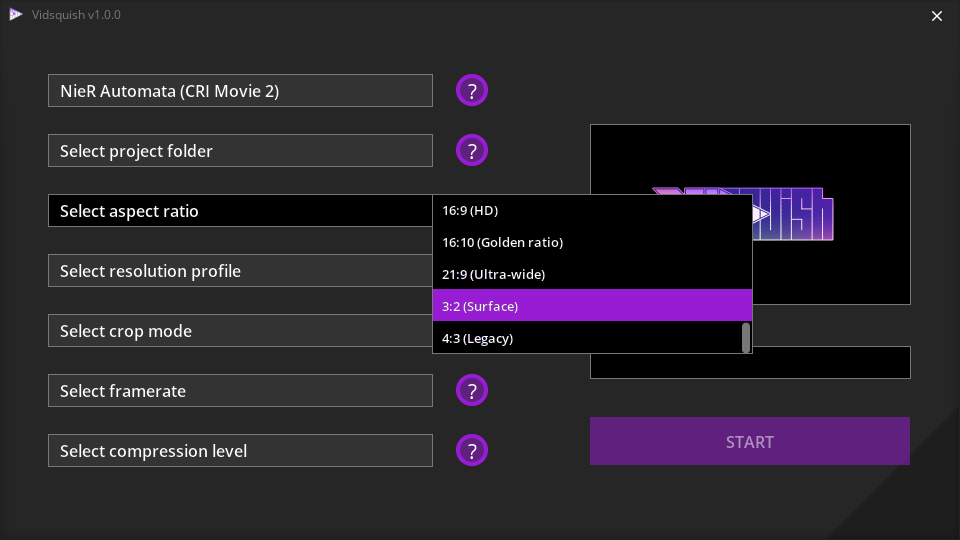Screen dimensions: 960x540
Task: Click the help icon beside NieR Automata field
Action: coord(472,91)
